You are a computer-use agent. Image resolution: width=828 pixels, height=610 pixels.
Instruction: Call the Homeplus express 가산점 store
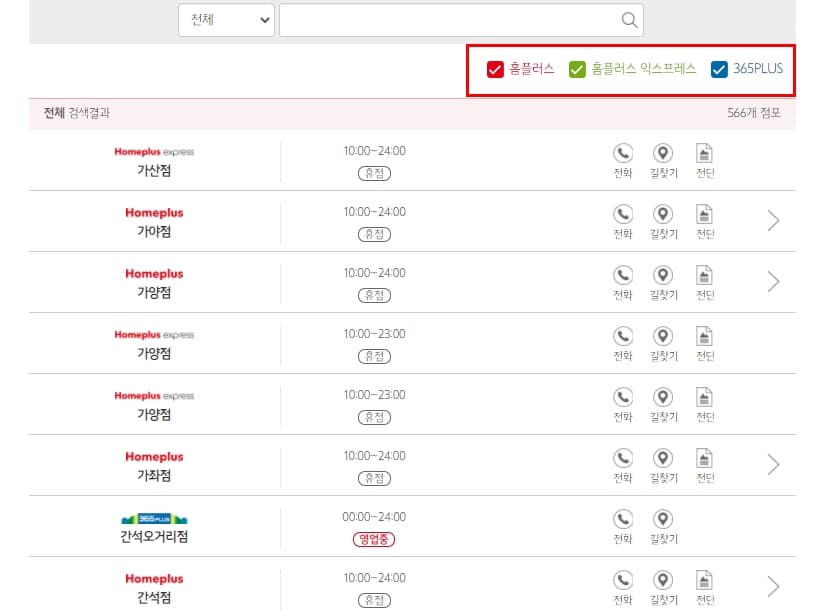coord(623,153)
